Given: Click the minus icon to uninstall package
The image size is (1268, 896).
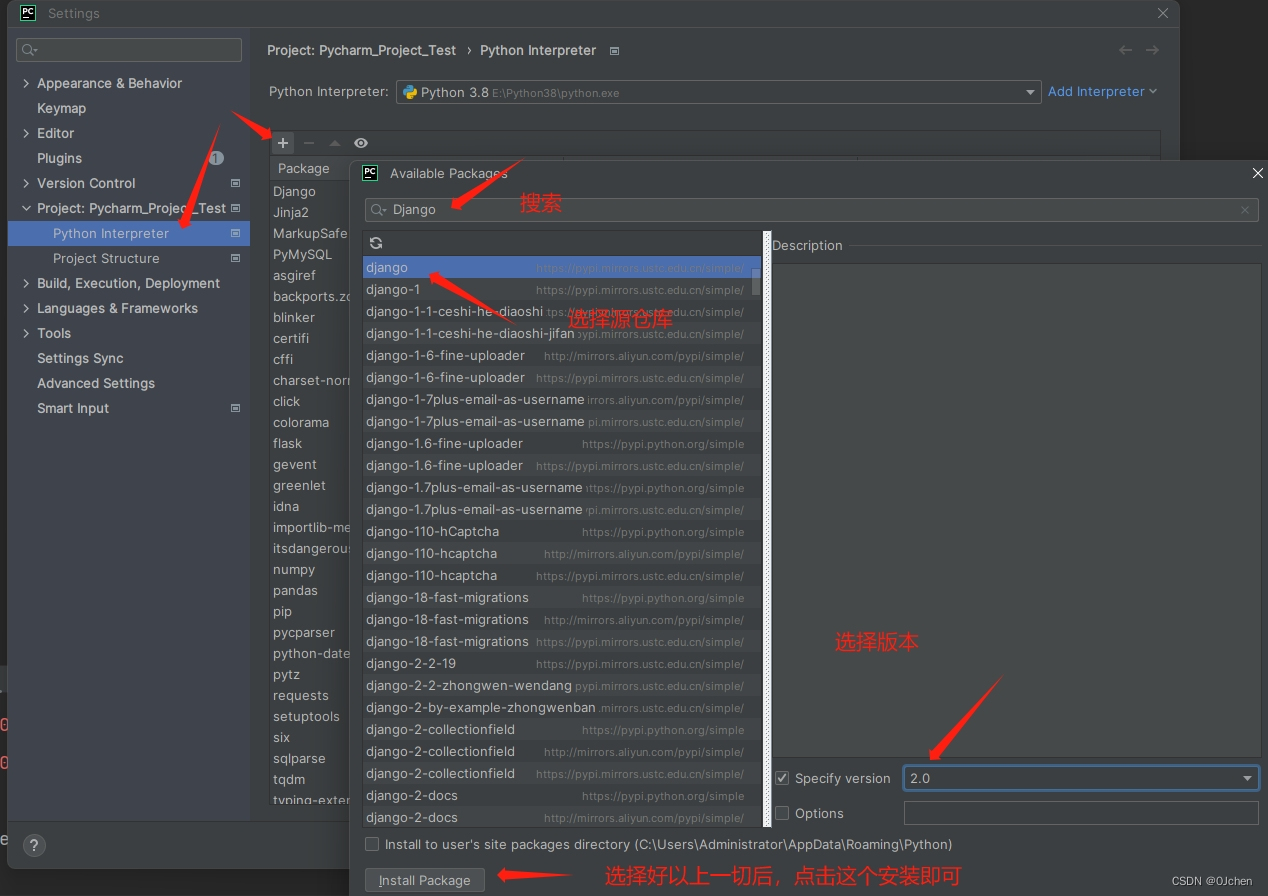Looking at the screenshot, I should coord(309,143).
